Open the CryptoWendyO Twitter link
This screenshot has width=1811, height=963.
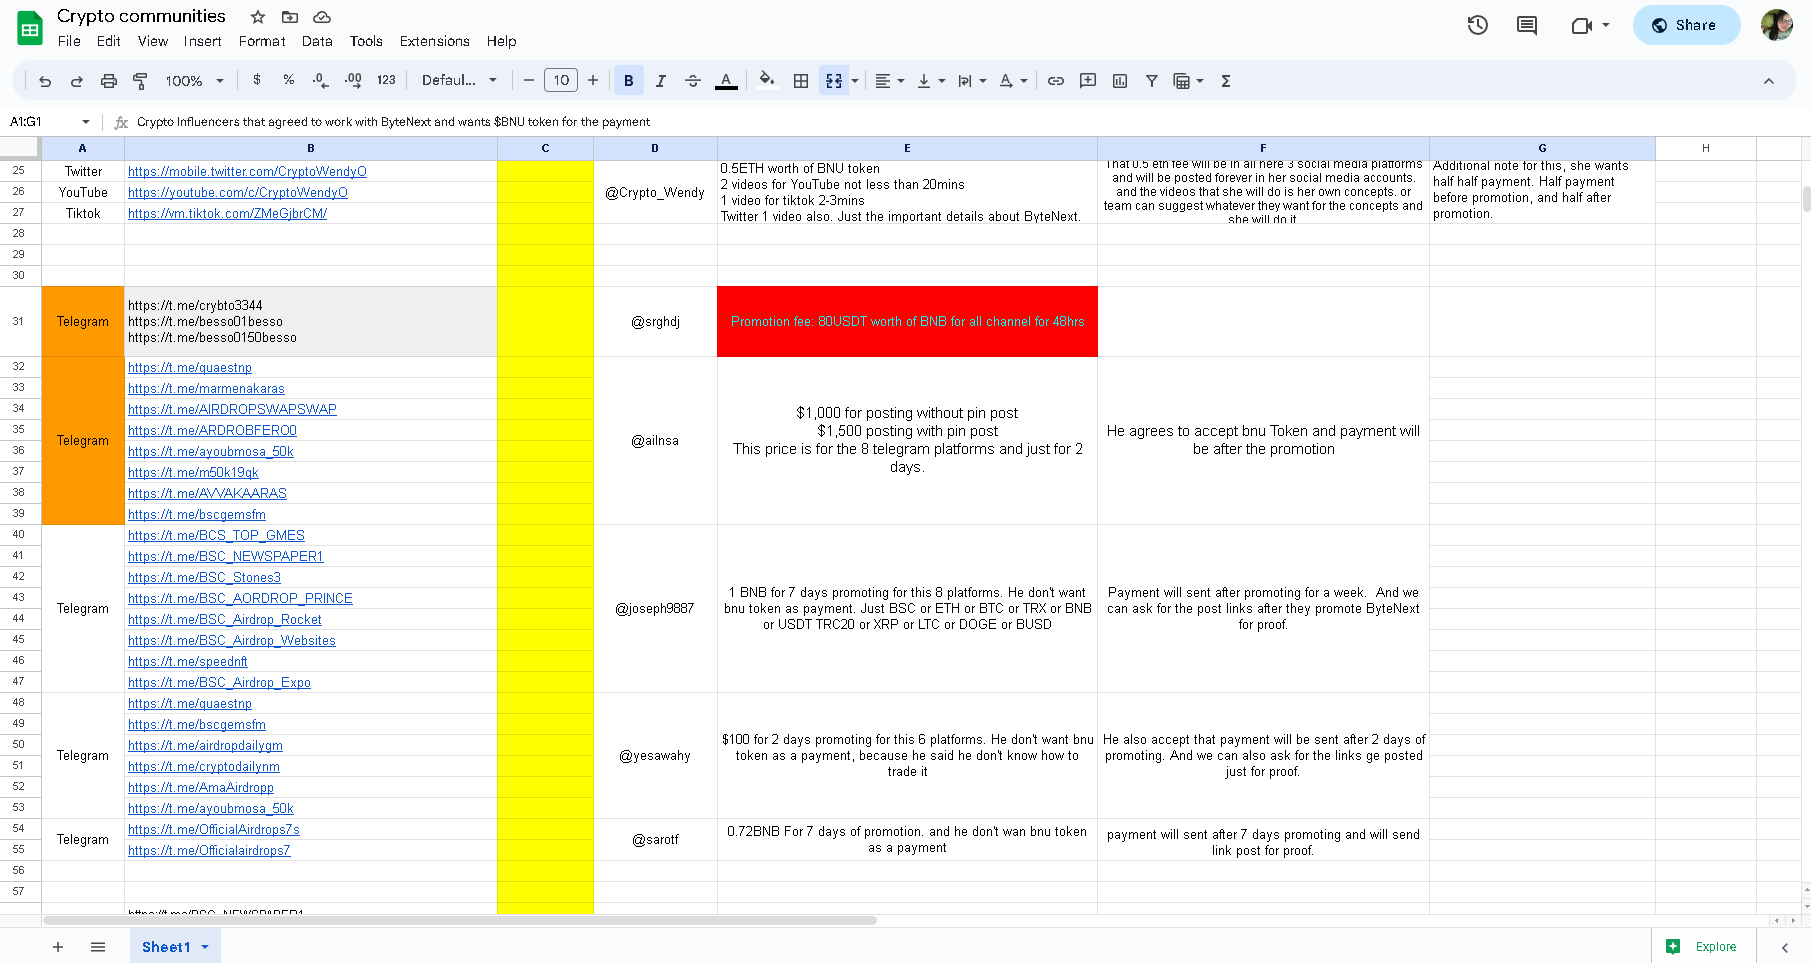pos(247,172)
